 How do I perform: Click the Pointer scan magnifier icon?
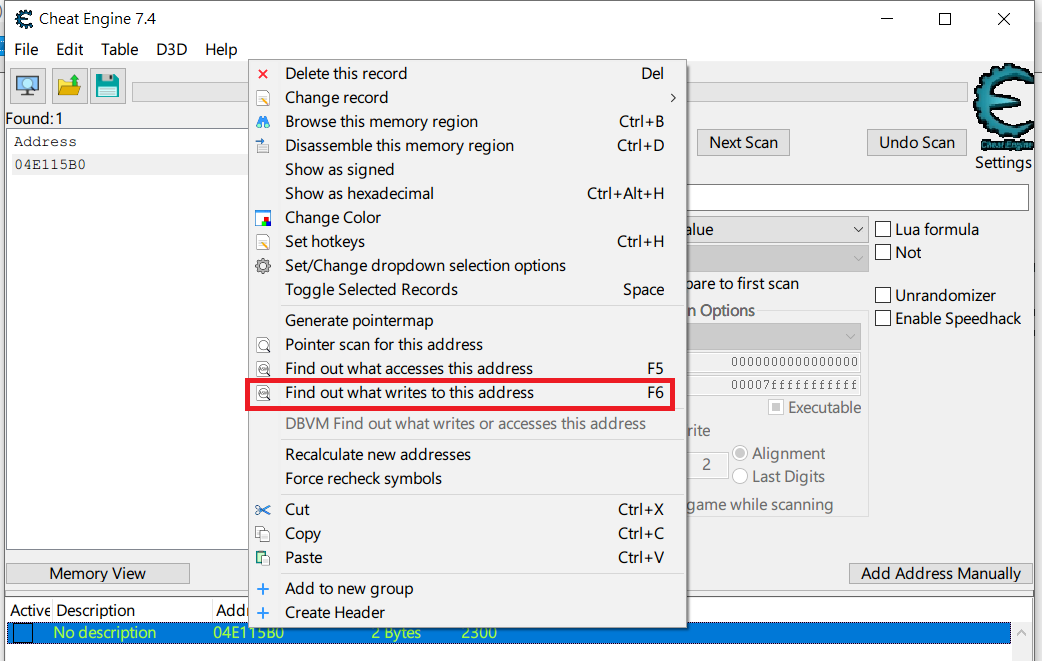point(263,345)
